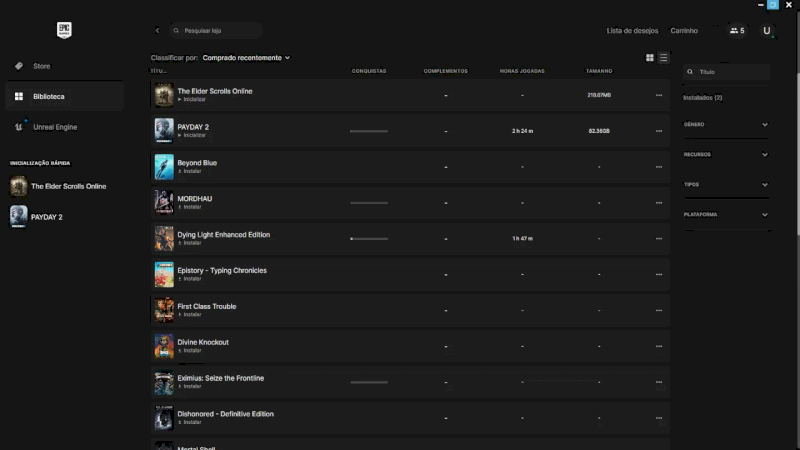Screen dimensions: 800x450
Task: Expand the Gênero filter
Action: [x=726, y=124]
